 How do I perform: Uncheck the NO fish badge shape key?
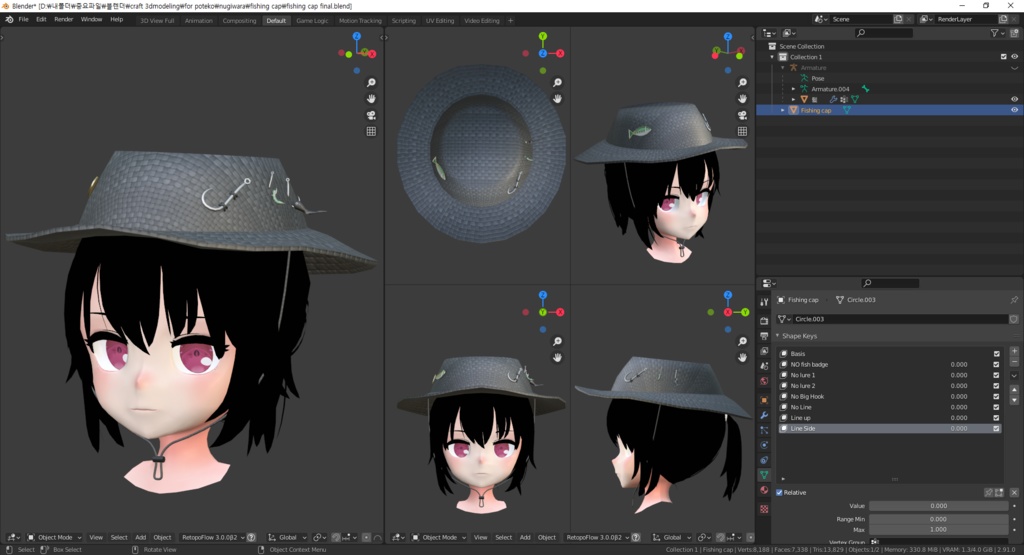pos(996,365)
